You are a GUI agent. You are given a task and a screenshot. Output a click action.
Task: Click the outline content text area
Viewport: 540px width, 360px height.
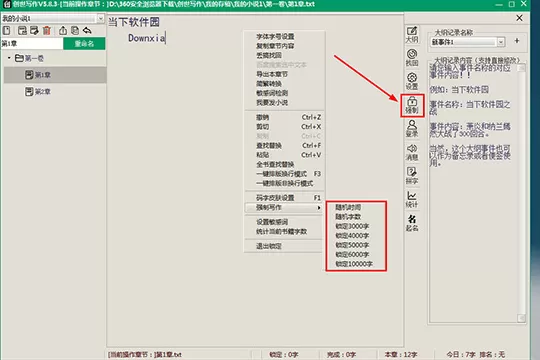click(473, 193)
